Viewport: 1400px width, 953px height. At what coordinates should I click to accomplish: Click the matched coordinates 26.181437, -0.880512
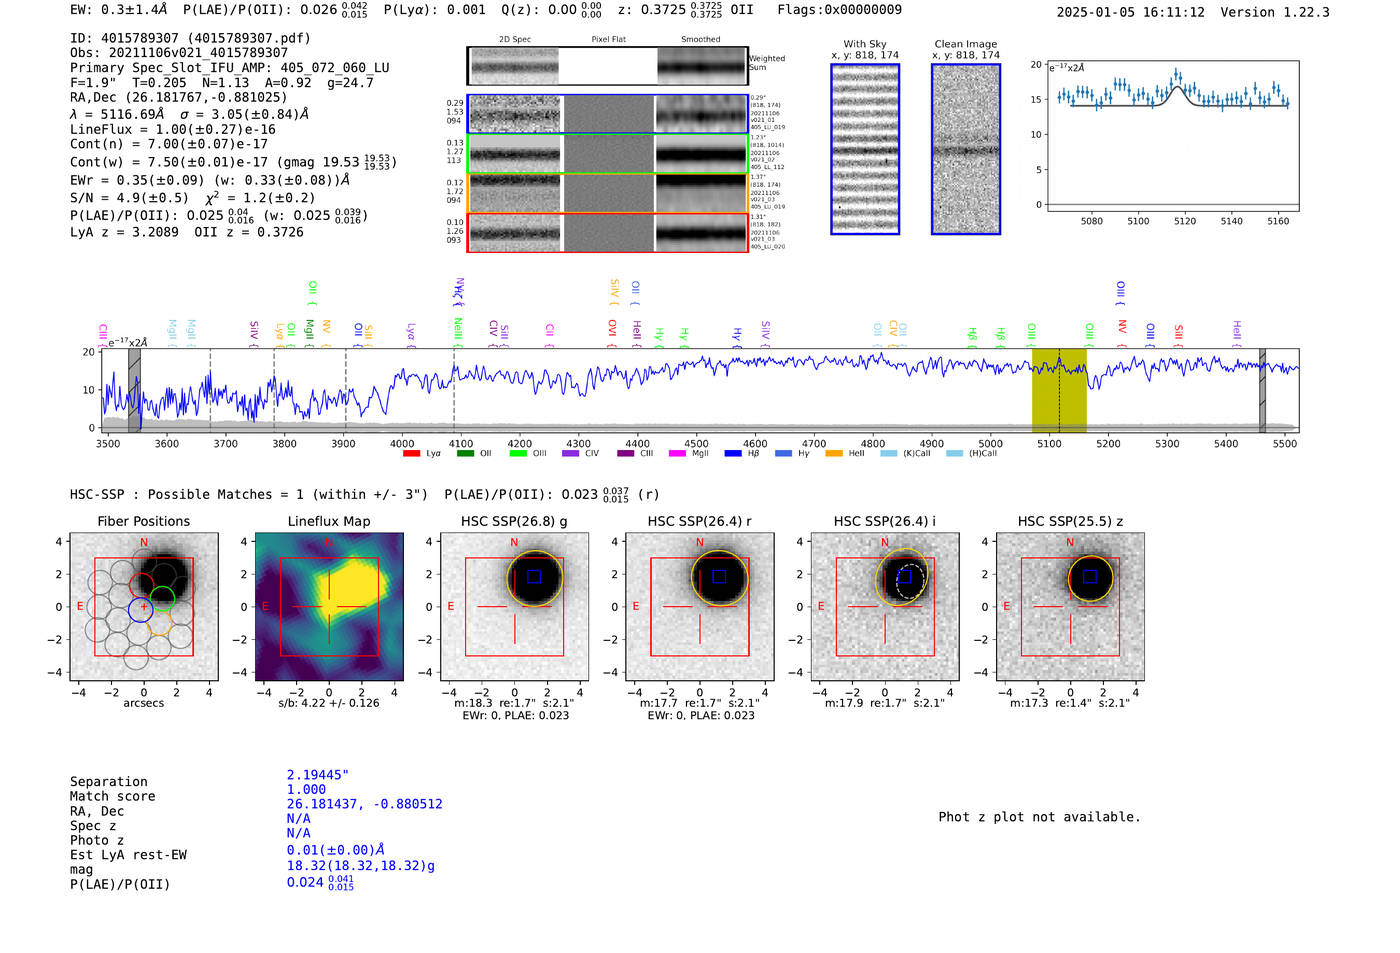coord(364,804)
